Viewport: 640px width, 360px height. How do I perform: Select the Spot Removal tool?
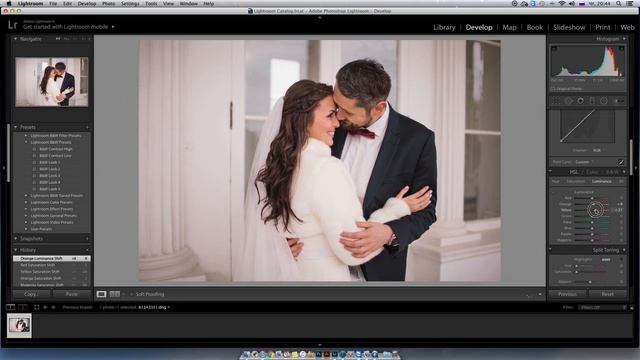click(569, 101)
